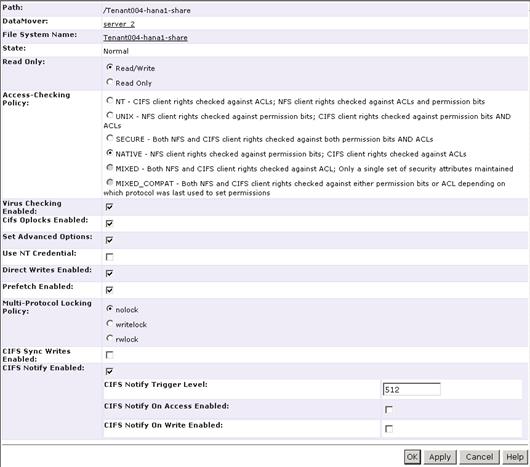The height and width of the screenshot is (467, 530).
Task: Select rwlock locking policy
Action: coord(110,338)
